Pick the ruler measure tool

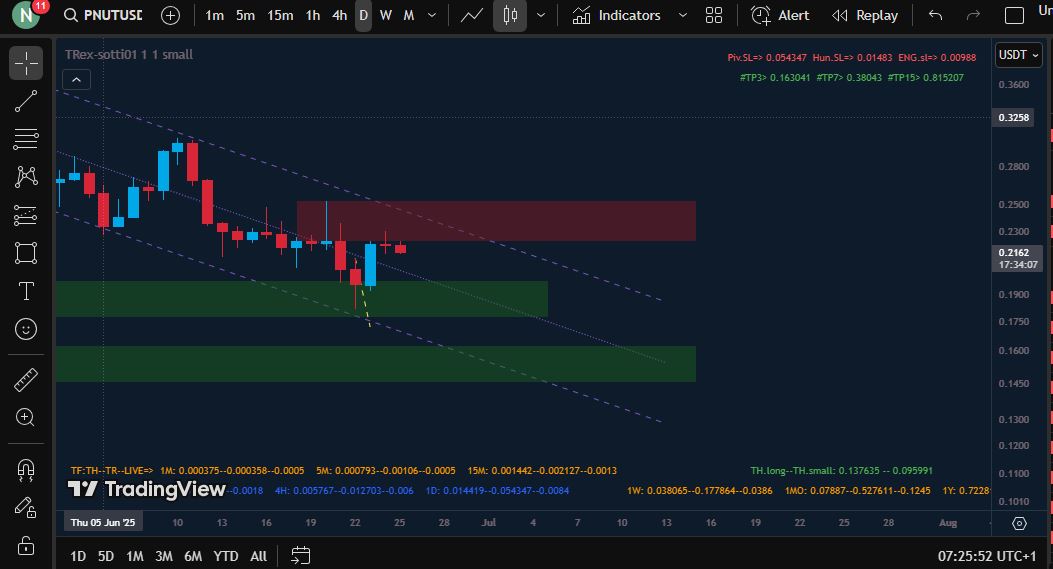(x=26, y=379)
